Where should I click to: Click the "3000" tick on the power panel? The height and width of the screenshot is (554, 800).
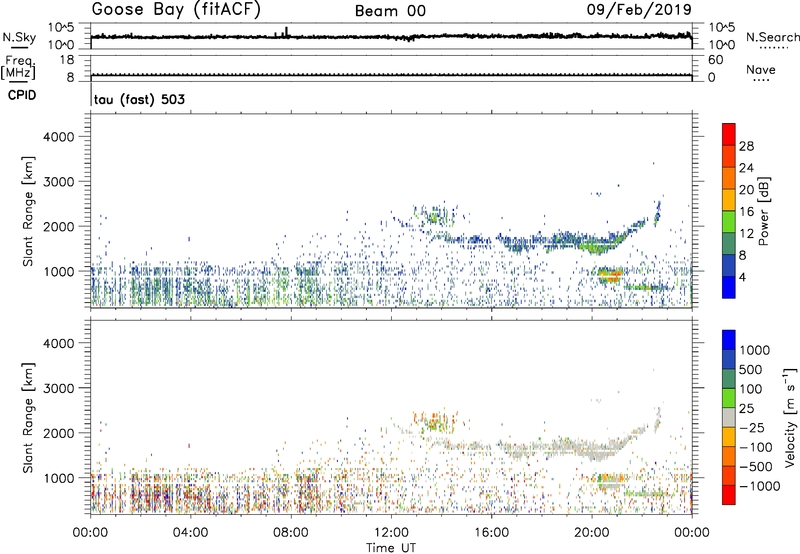coord(58,182)
